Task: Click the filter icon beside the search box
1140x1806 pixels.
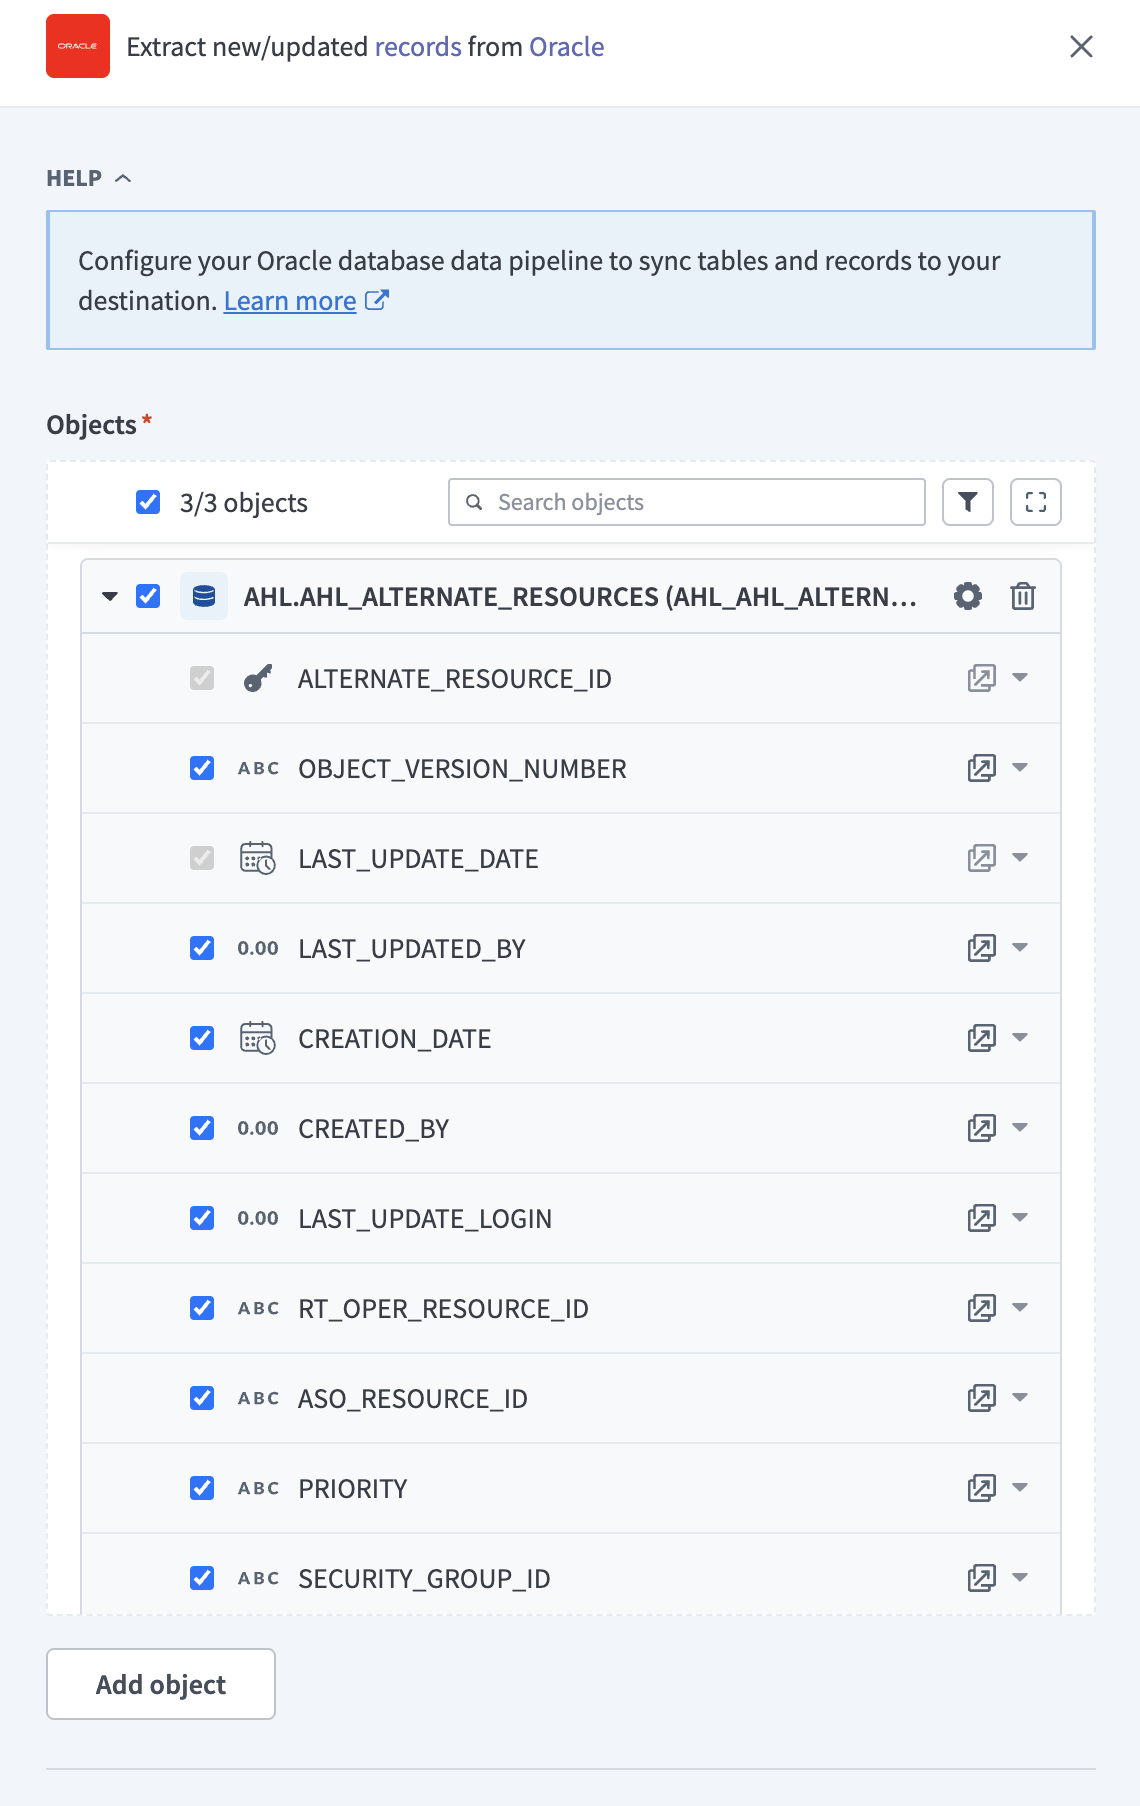Action: (x=967, y=502)
